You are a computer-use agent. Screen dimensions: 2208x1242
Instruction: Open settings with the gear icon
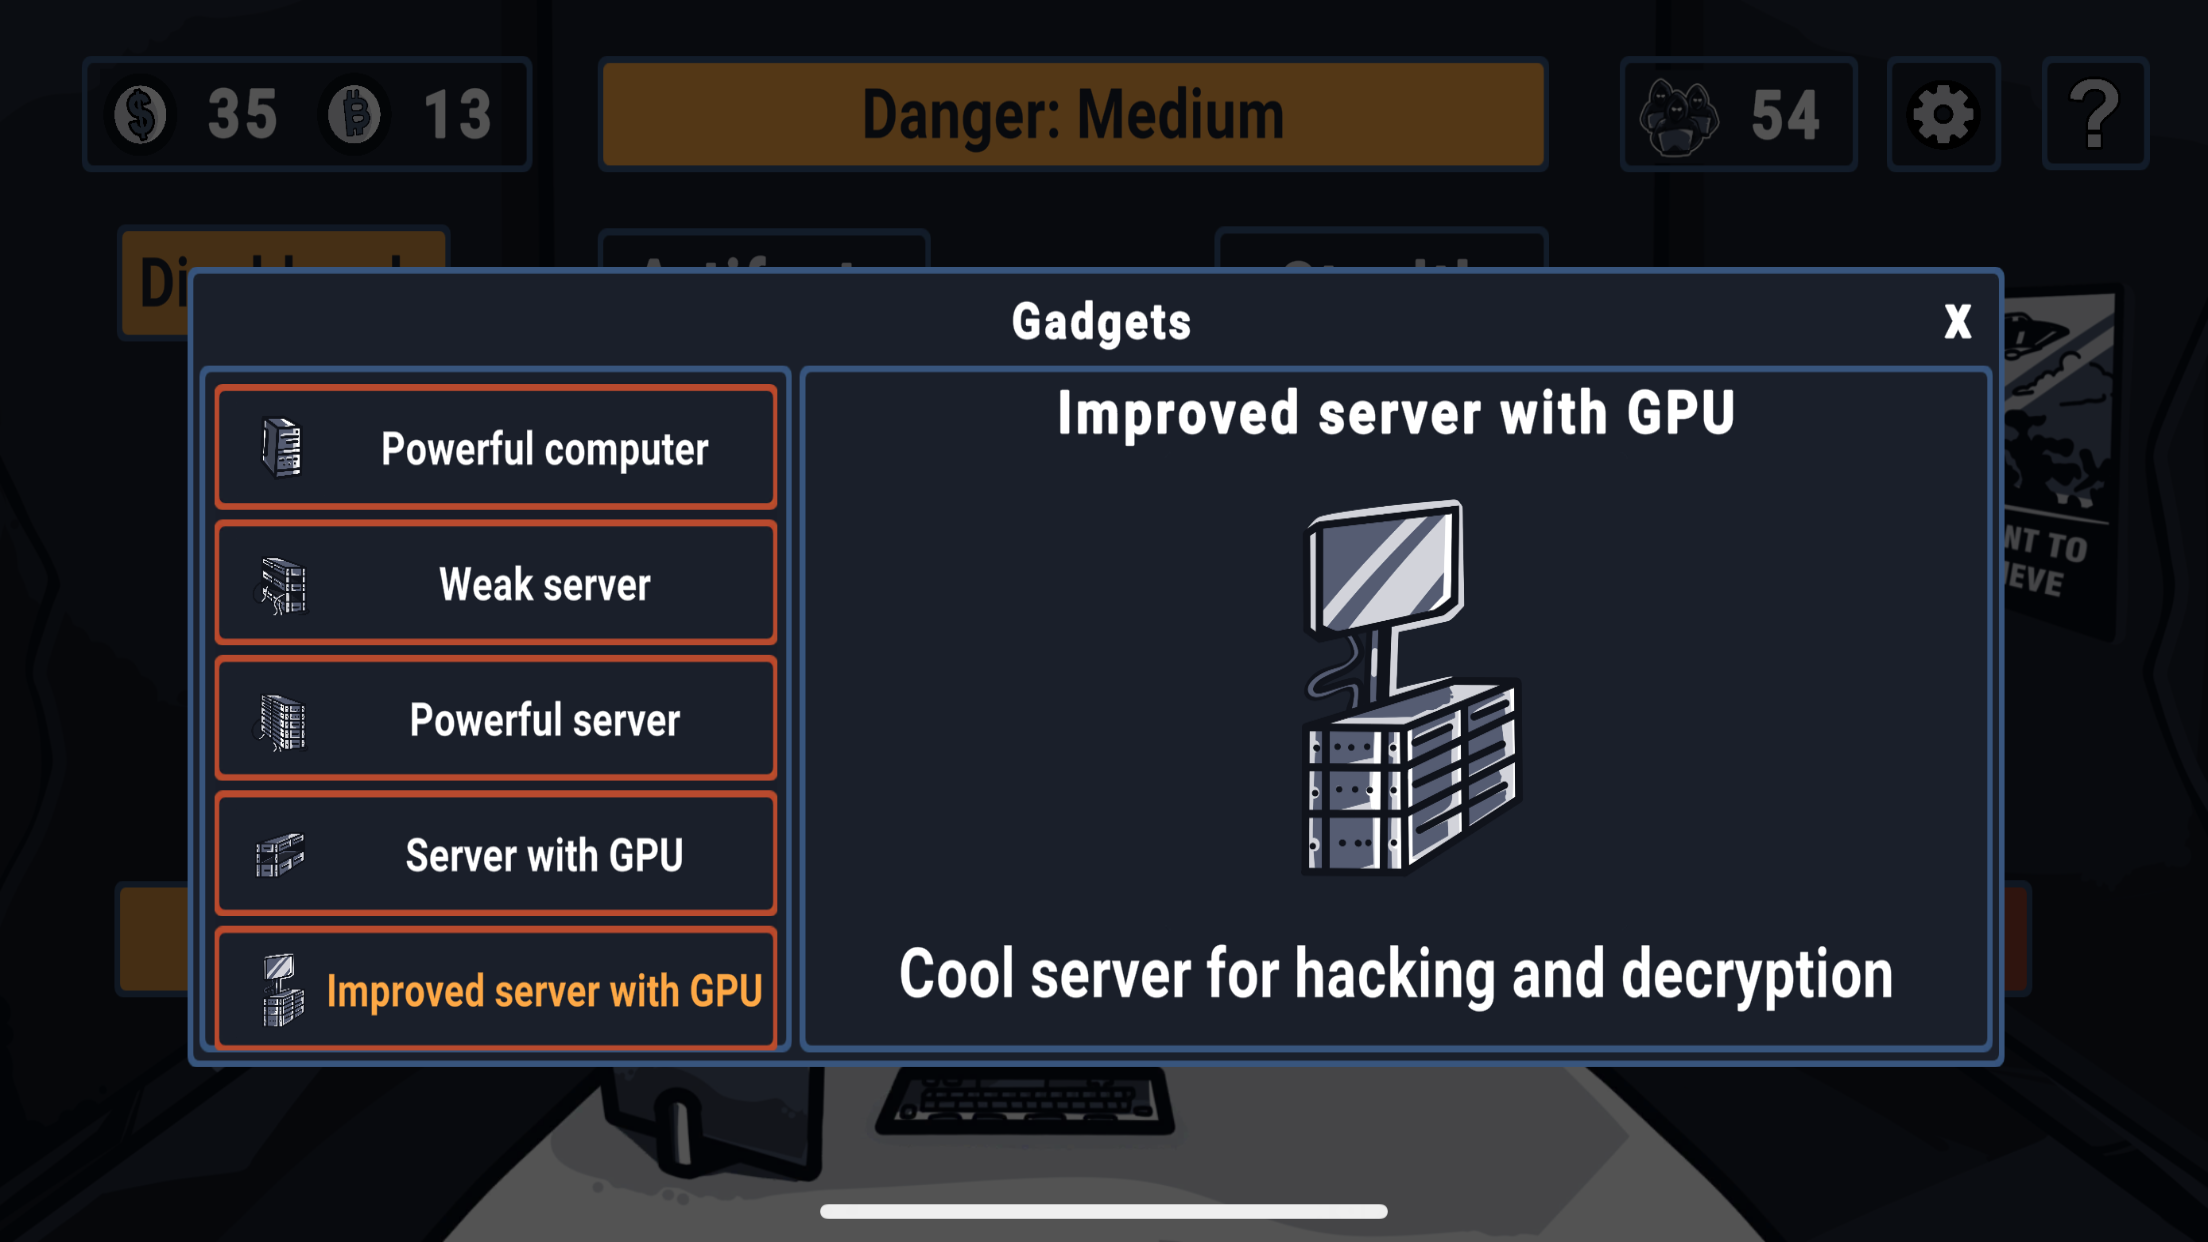pyautogui.click(x=1943, y=114)
